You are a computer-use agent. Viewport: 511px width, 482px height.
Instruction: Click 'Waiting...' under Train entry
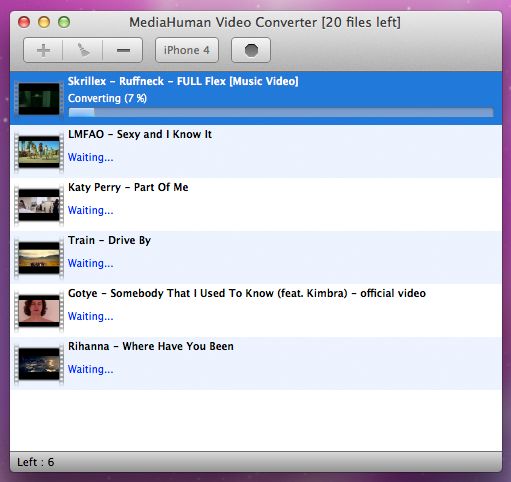pos(91,263)
